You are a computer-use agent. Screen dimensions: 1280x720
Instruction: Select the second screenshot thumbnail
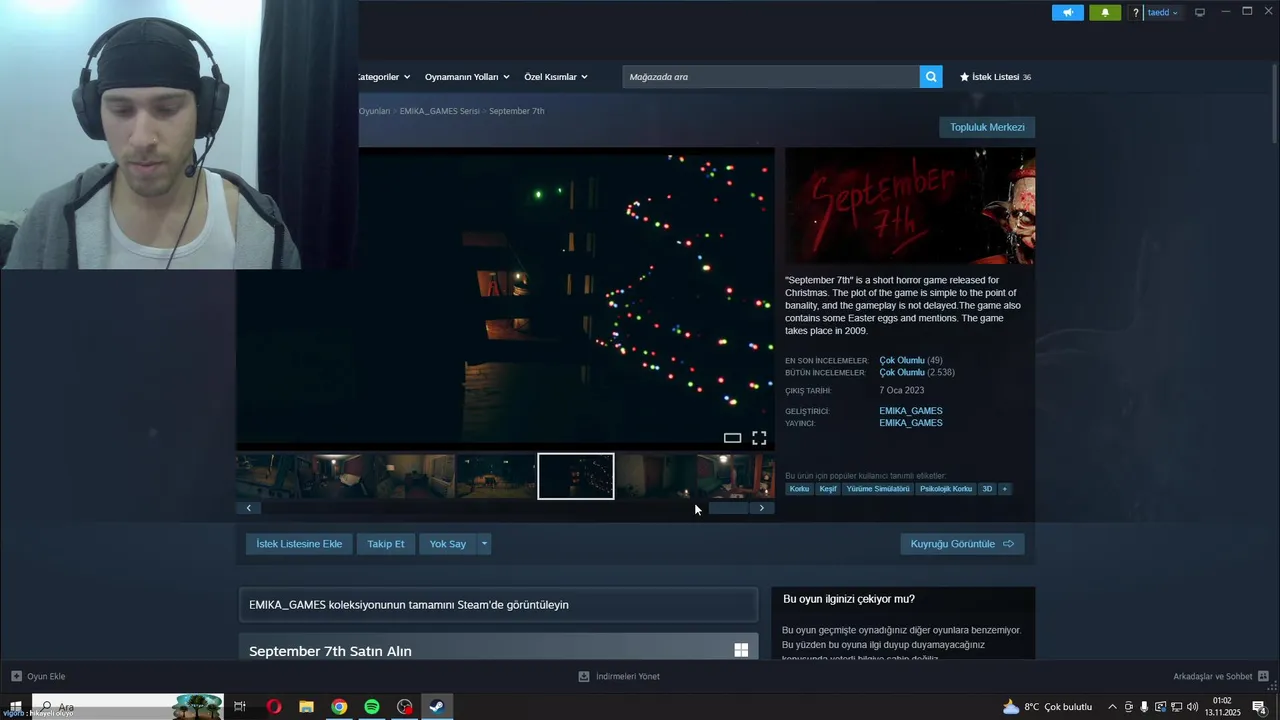(336, 476)
